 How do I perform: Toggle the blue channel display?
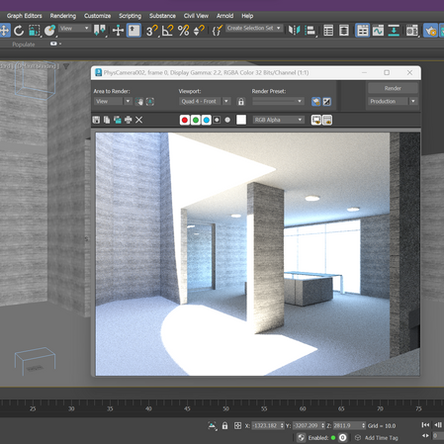[x=206, y=120]
